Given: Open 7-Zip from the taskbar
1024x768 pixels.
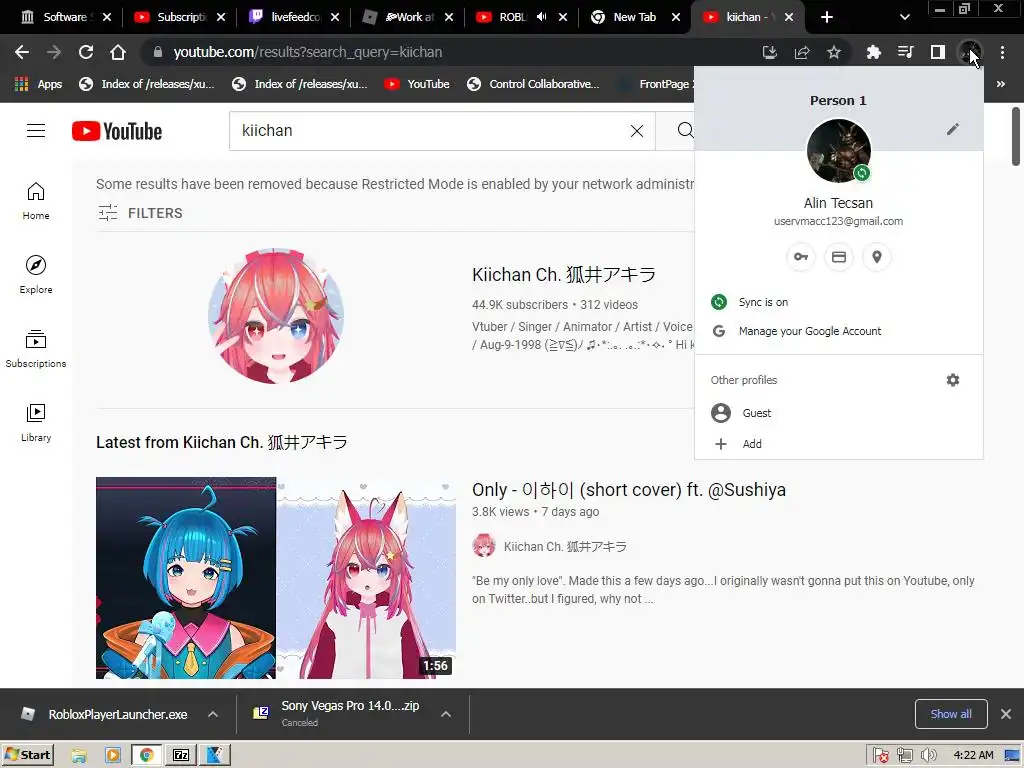Looking at the screenshot, I should (x=181, y=755).
